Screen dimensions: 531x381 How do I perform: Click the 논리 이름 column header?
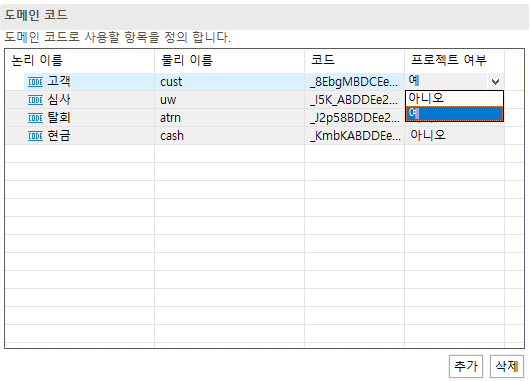[x=80, y=60]
